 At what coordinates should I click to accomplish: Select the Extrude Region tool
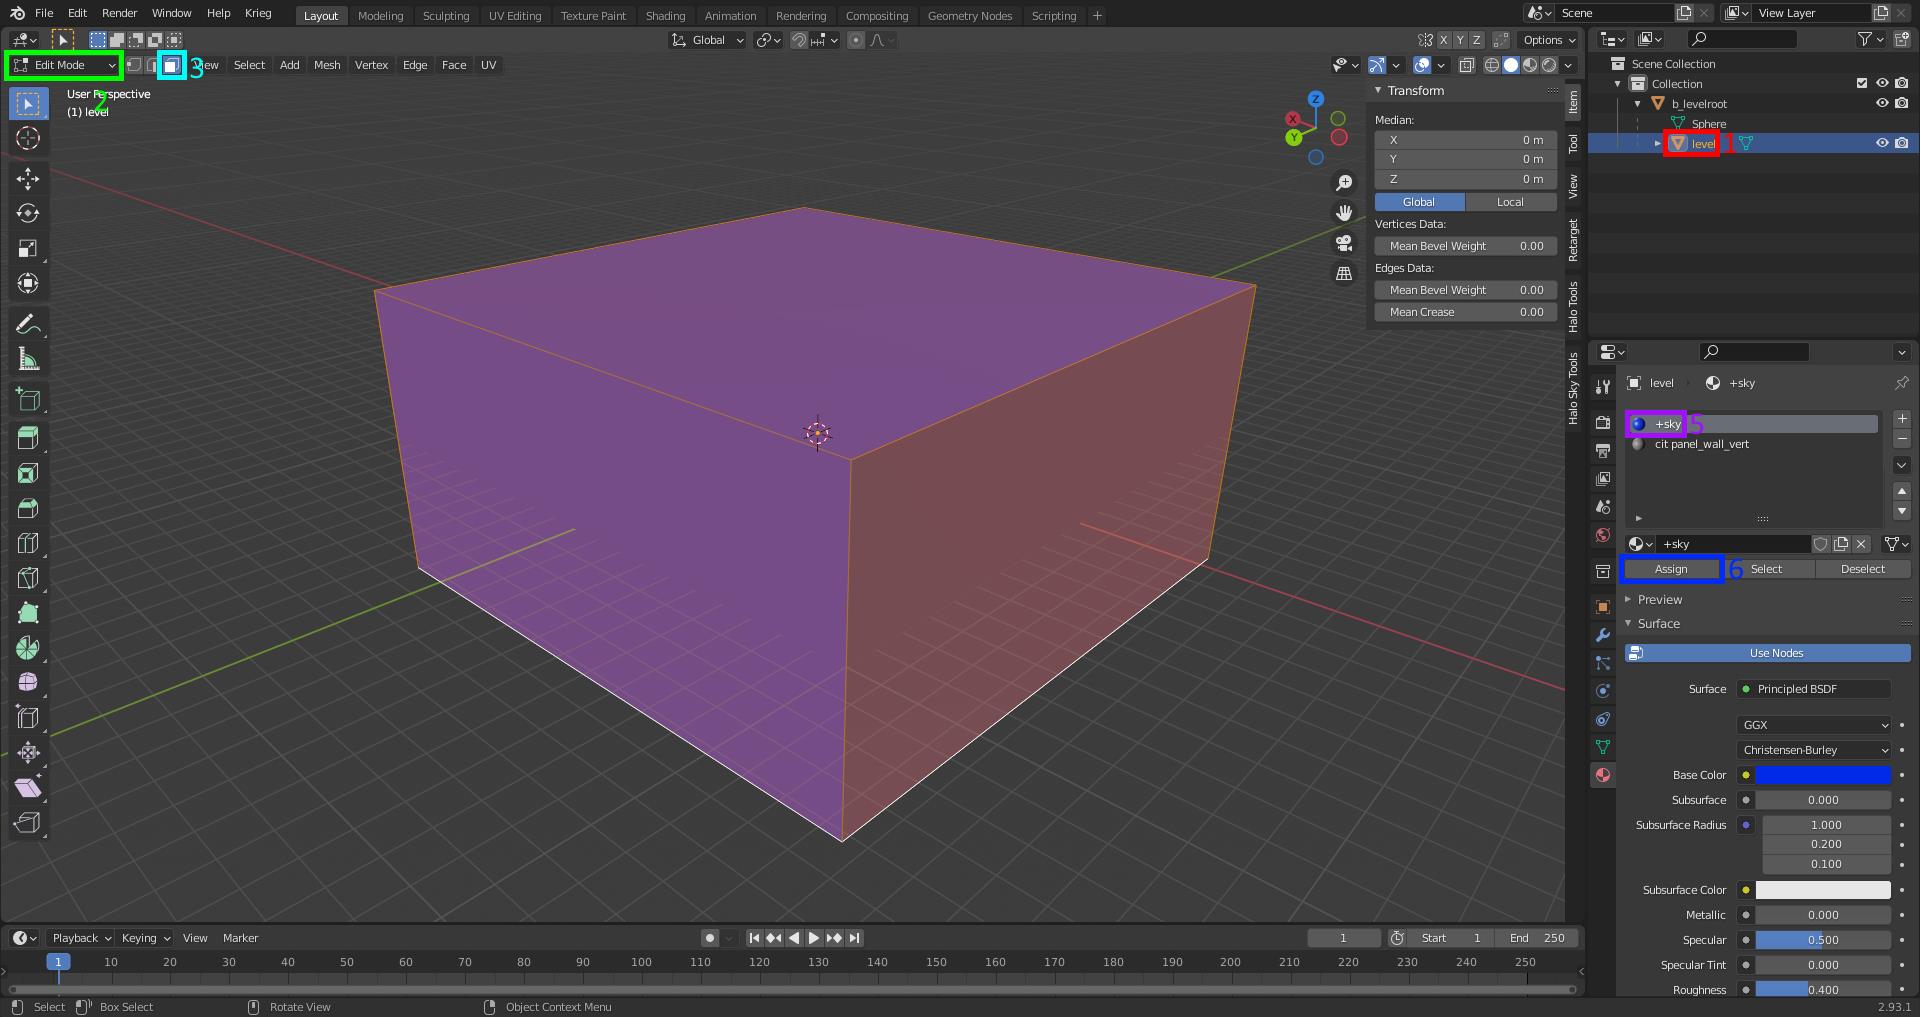[28, 438]
